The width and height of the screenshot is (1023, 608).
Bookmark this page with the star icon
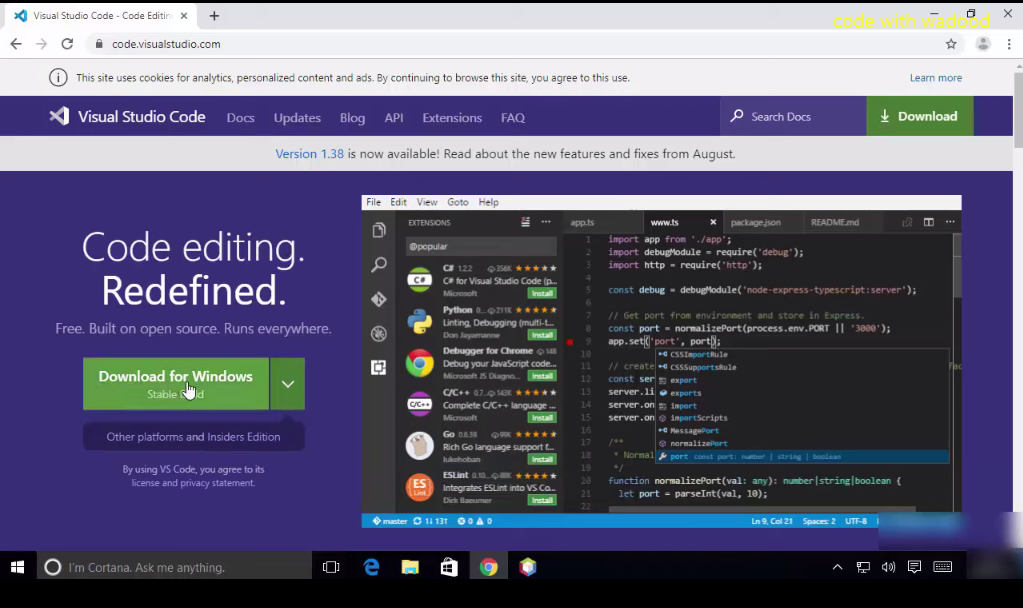(951, 44)
